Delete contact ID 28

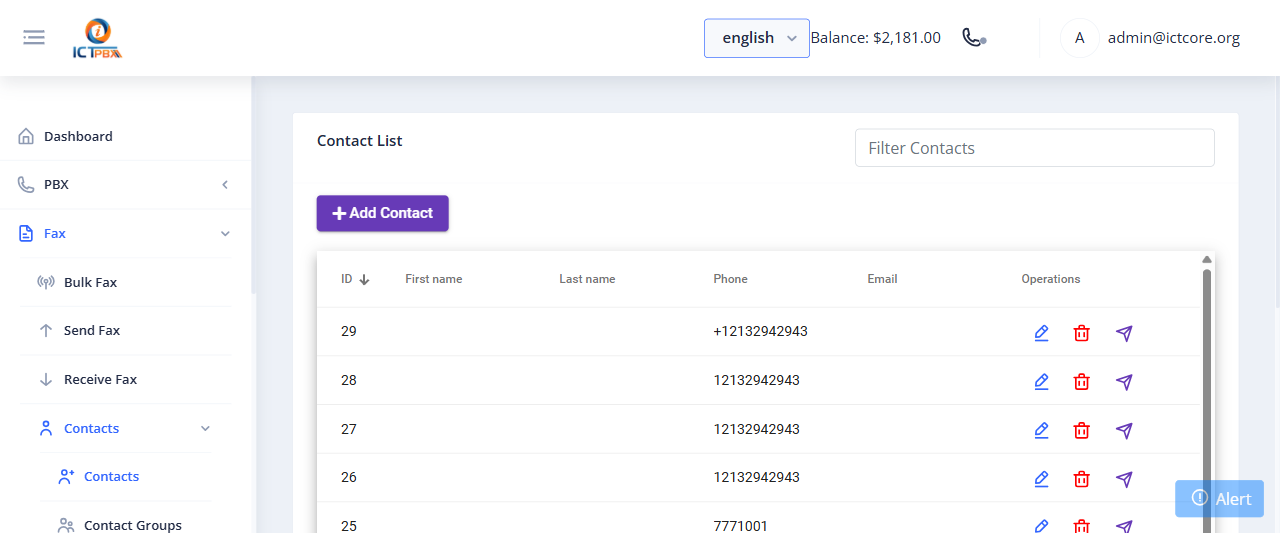[1081, 381]
